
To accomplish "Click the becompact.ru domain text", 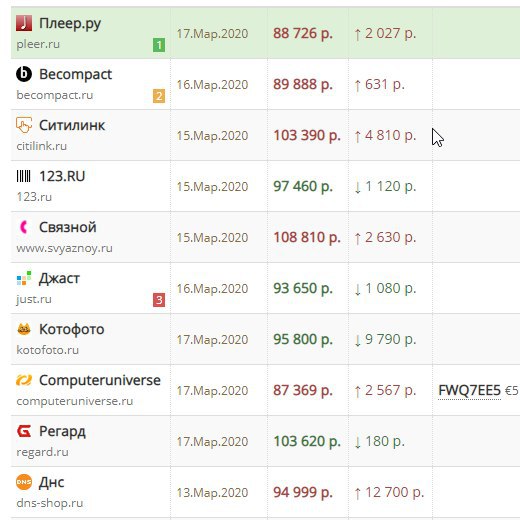I will pos(55,95).
